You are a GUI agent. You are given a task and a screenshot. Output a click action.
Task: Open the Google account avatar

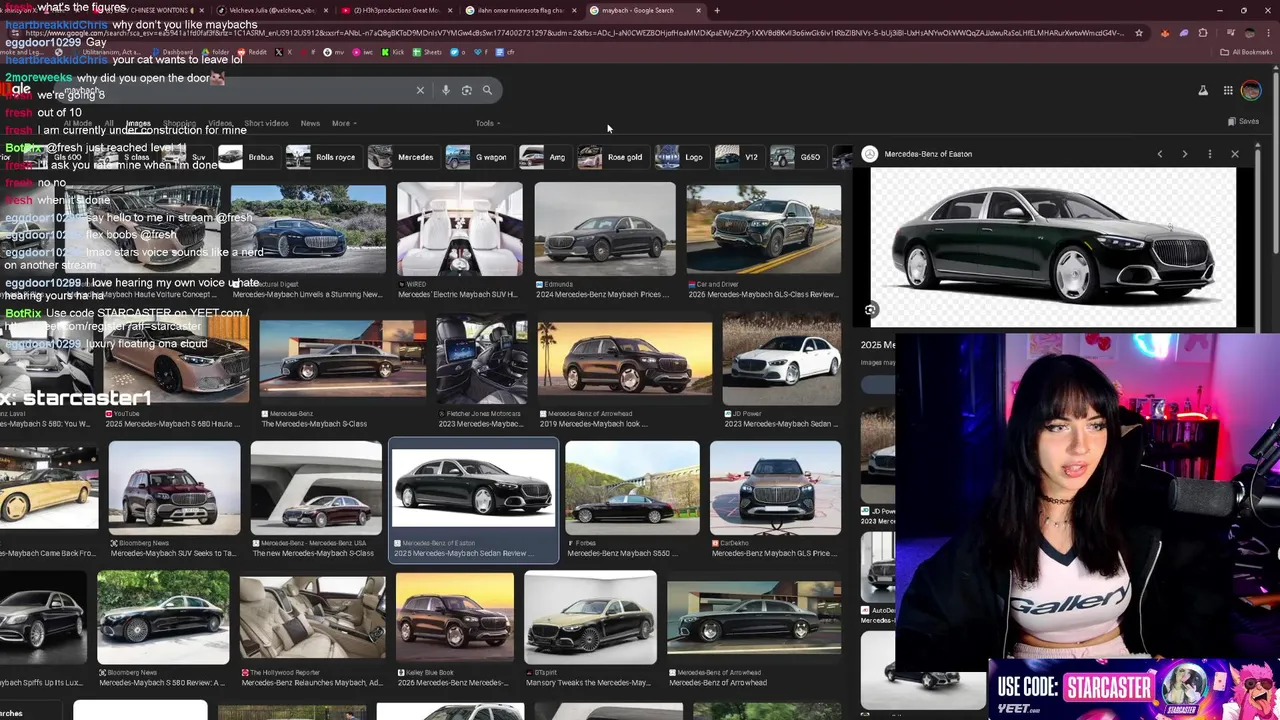tap(1251, 91)
